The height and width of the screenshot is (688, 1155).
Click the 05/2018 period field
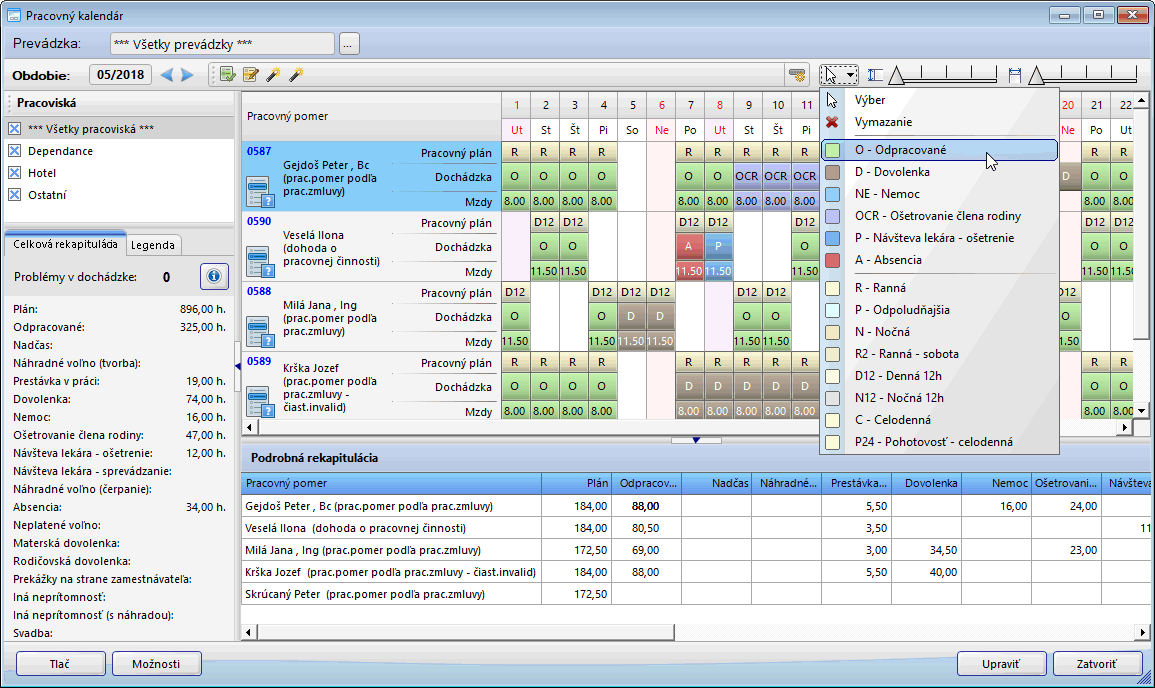tap(121, 75)
